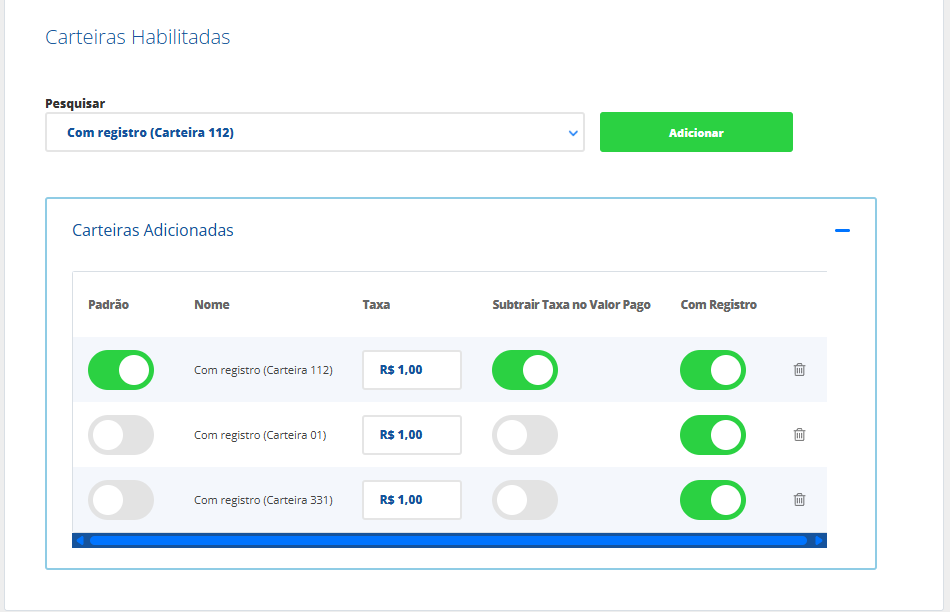Image resolution: width=950 pixels, height=612 pixels.
Task: Turn off Subtrair Taxa for Carteira 112
Action: tap(525, 370)
